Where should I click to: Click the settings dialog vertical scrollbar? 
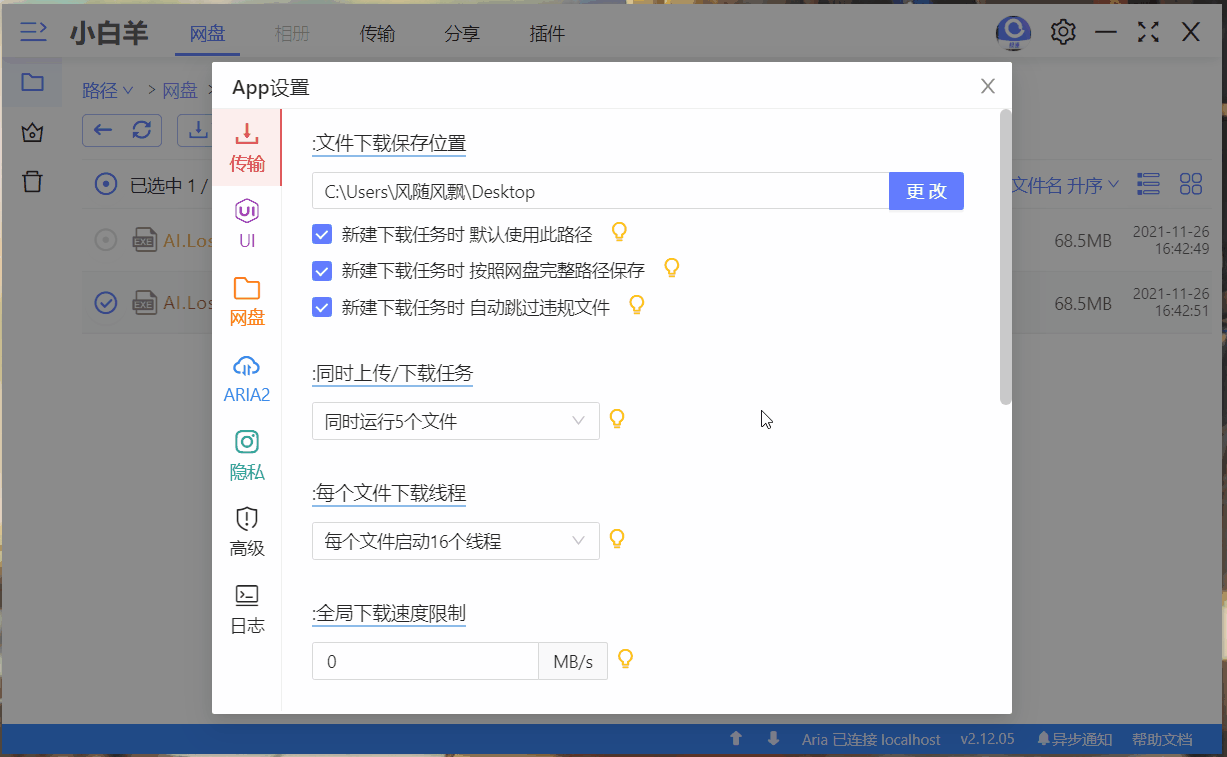tap(1006, 257)
